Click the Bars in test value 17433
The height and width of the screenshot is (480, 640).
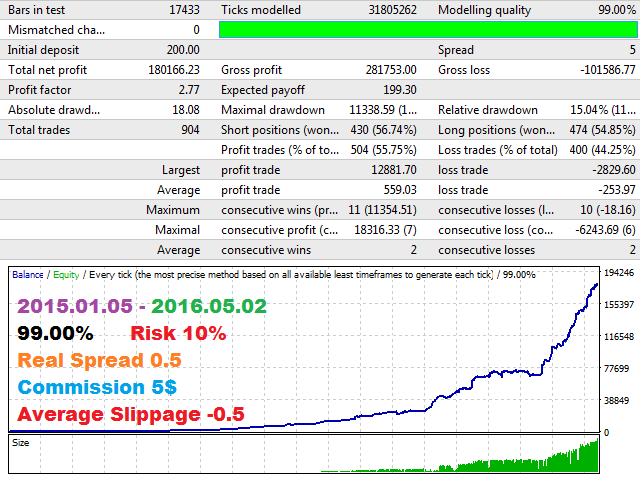184,10
